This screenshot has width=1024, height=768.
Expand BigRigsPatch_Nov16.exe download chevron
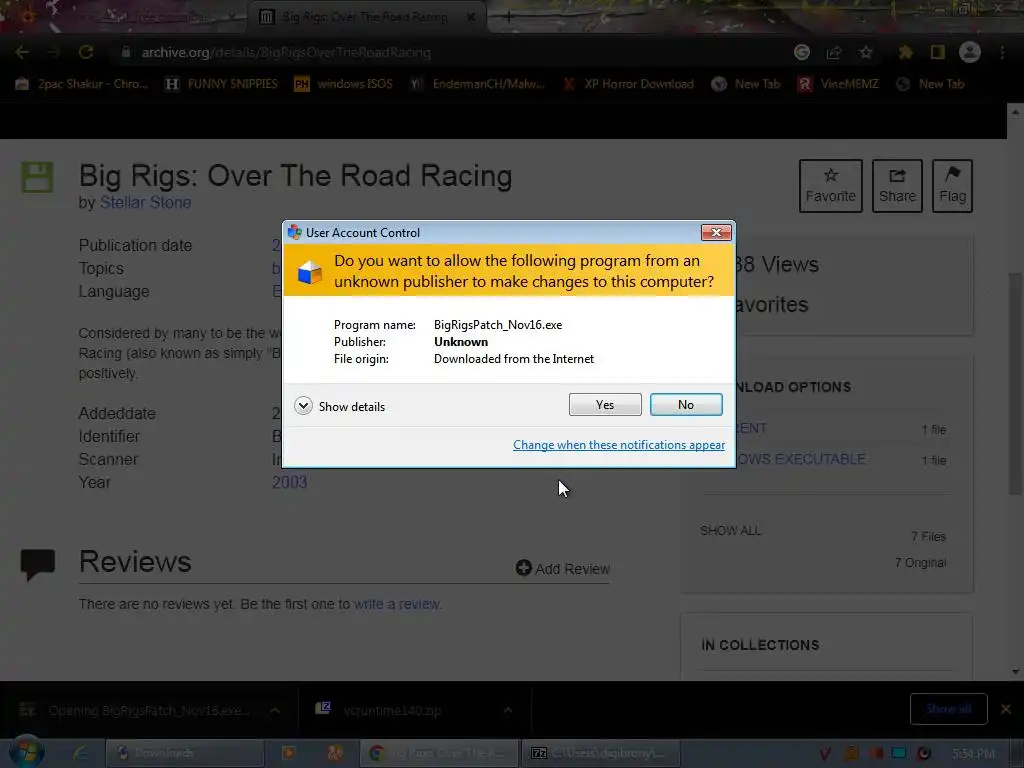[x=275, y=710]
